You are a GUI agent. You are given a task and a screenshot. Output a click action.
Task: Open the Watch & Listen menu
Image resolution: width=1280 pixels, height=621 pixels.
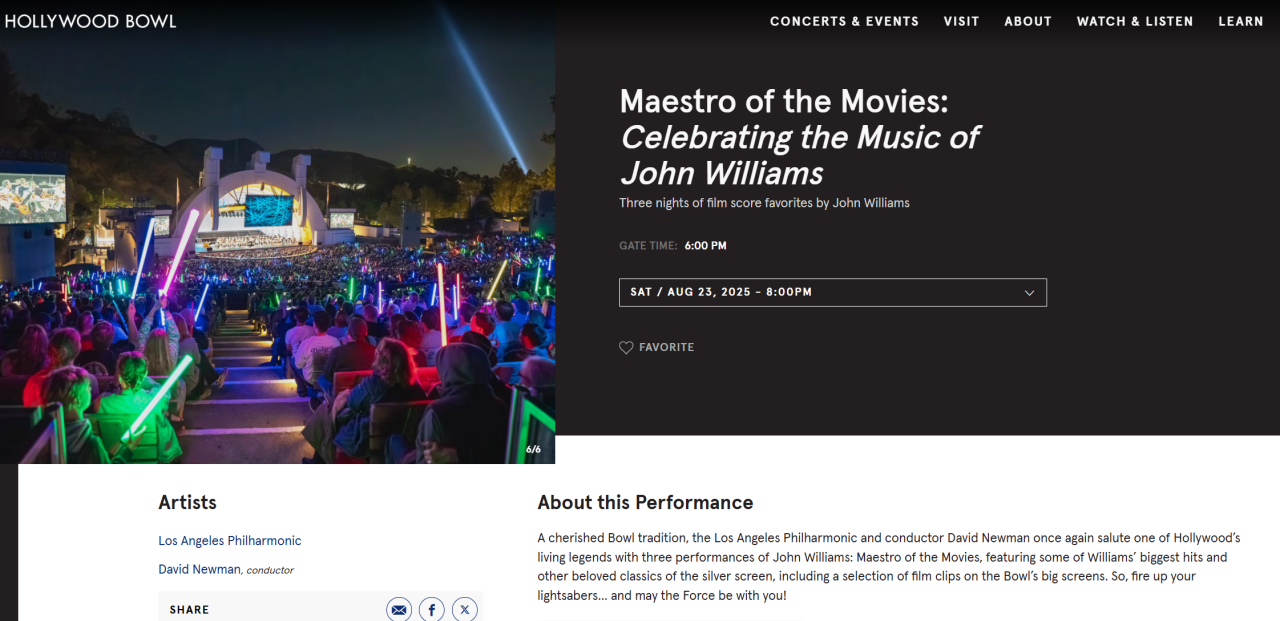point(1134,21)
